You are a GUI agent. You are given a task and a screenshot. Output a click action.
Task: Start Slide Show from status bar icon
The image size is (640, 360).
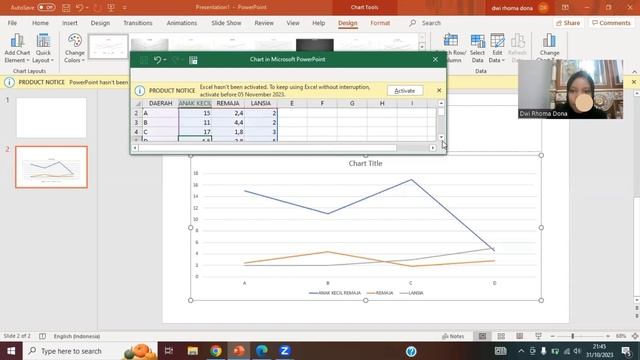538,336
